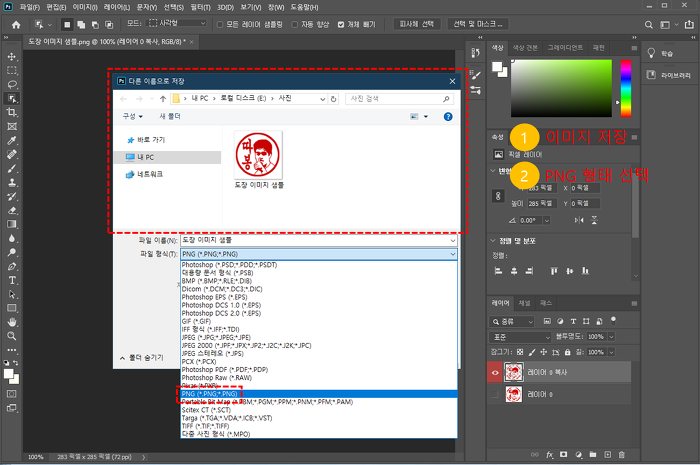The width and height of the screenshot is (700, 465).
Task: Click the layer mask icon in Layers panel
Action: click(x=563, y=455)
